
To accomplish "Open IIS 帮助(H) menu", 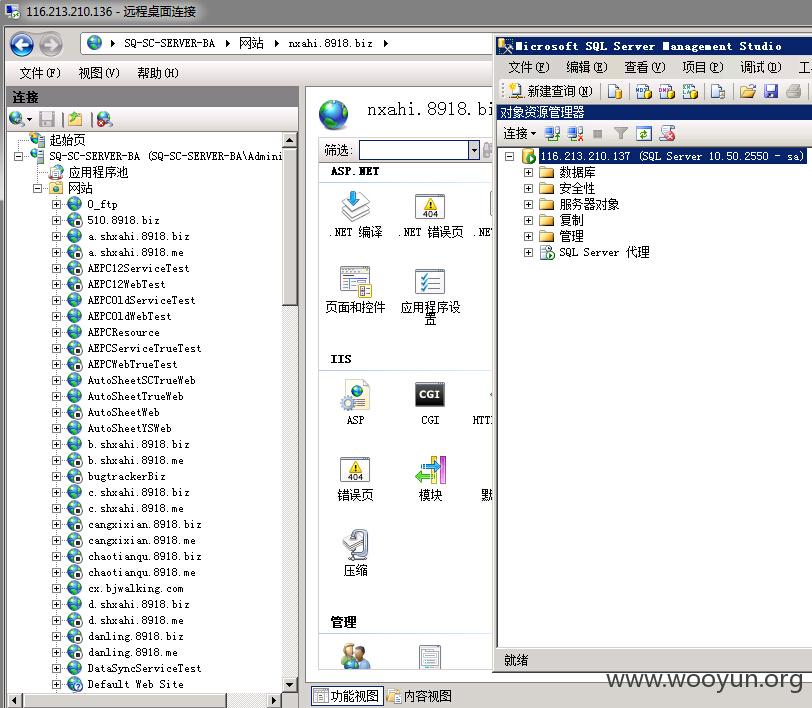I will click(158, 73).
